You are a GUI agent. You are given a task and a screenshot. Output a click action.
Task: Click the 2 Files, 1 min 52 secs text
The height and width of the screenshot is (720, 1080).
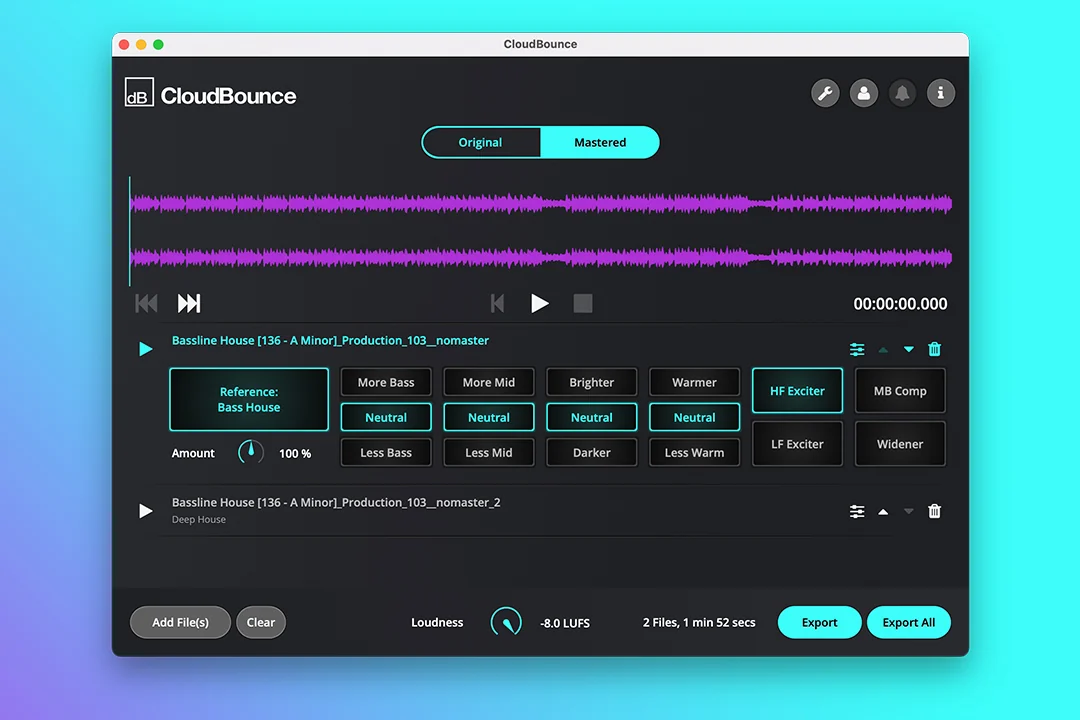[699, 622]
